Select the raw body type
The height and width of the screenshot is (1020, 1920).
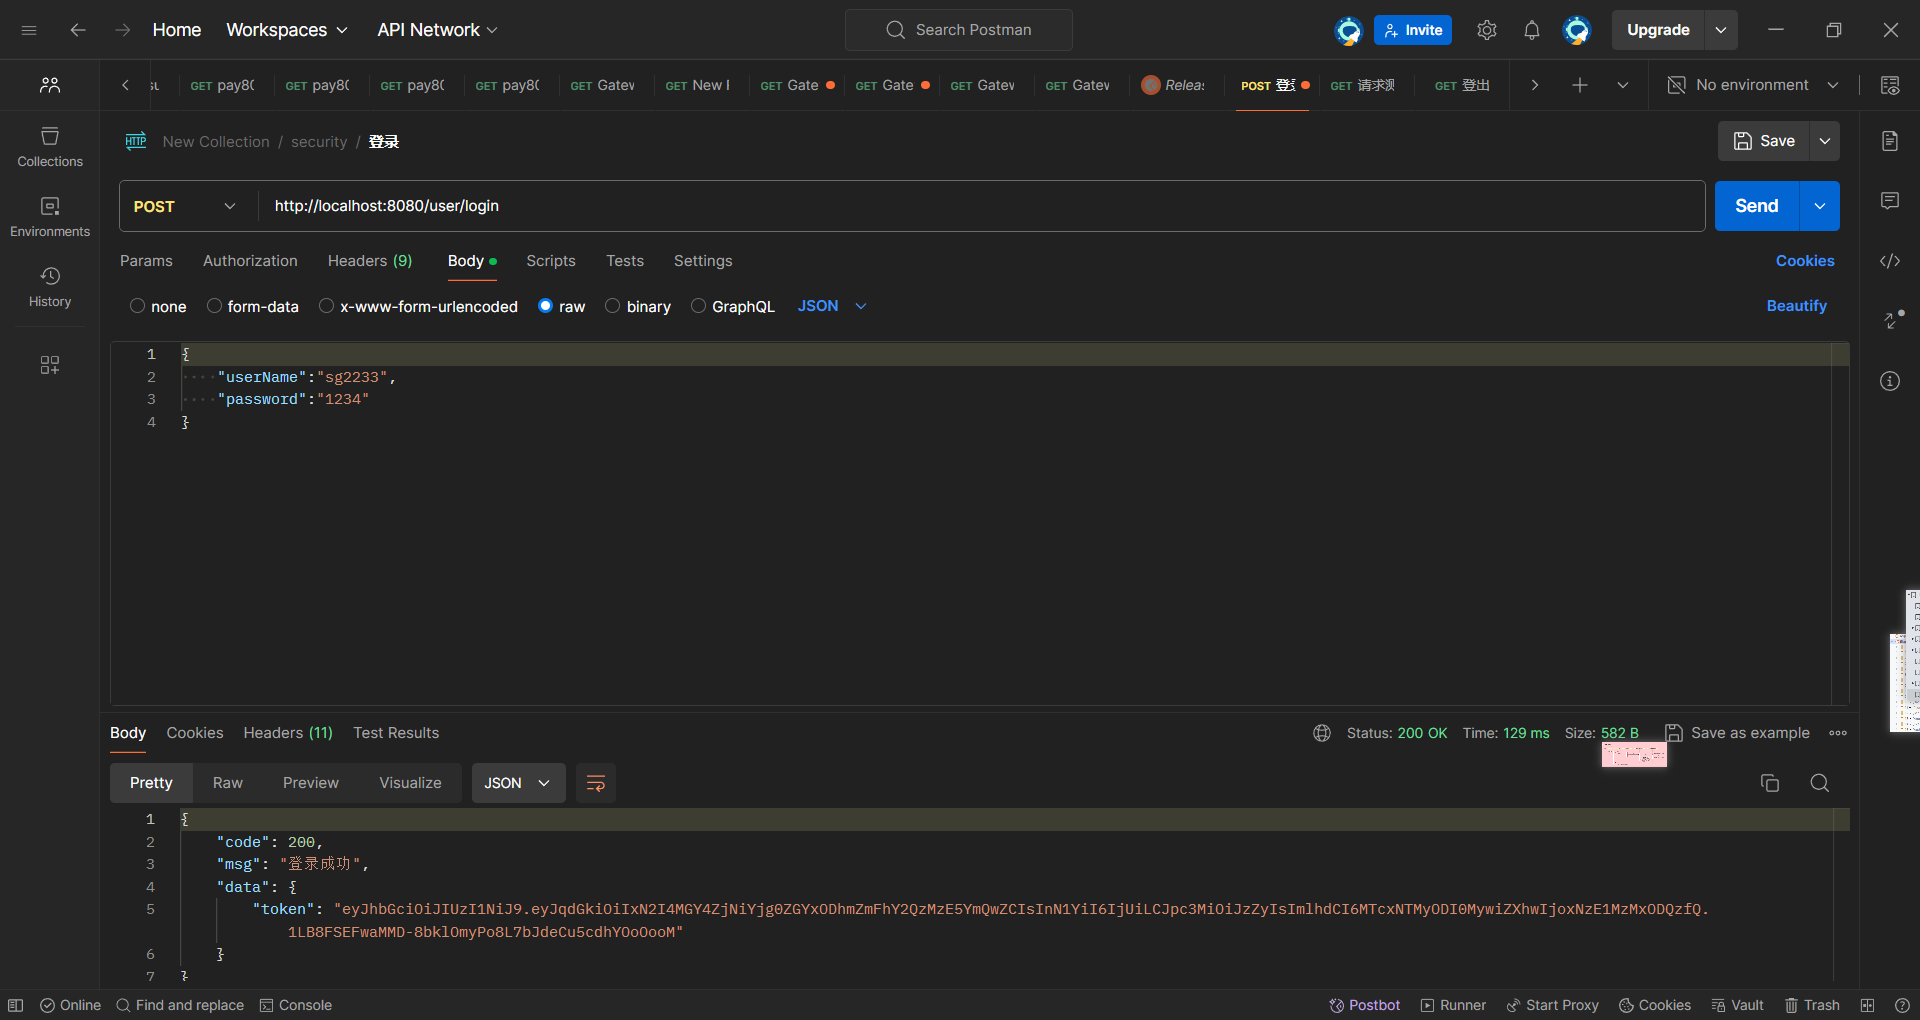[x=545, y=306]
